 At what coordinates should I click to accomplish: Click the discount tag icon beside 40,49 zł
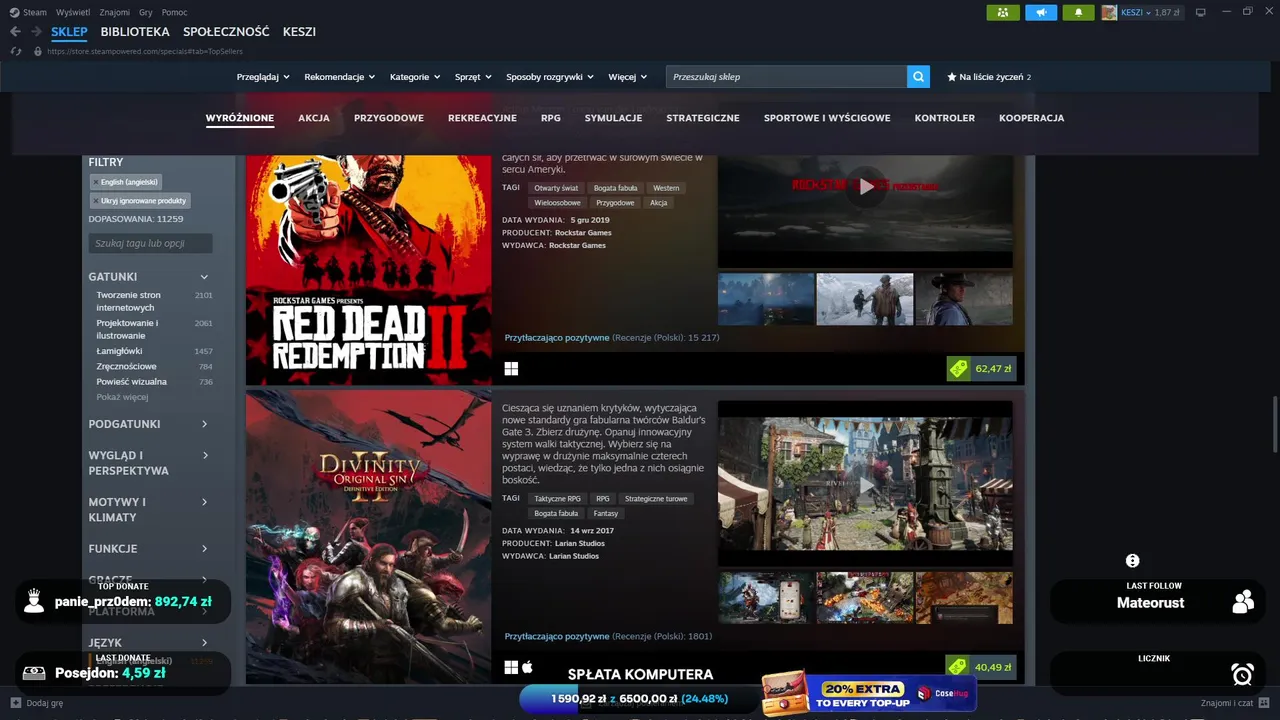click(x=959, y=667)
